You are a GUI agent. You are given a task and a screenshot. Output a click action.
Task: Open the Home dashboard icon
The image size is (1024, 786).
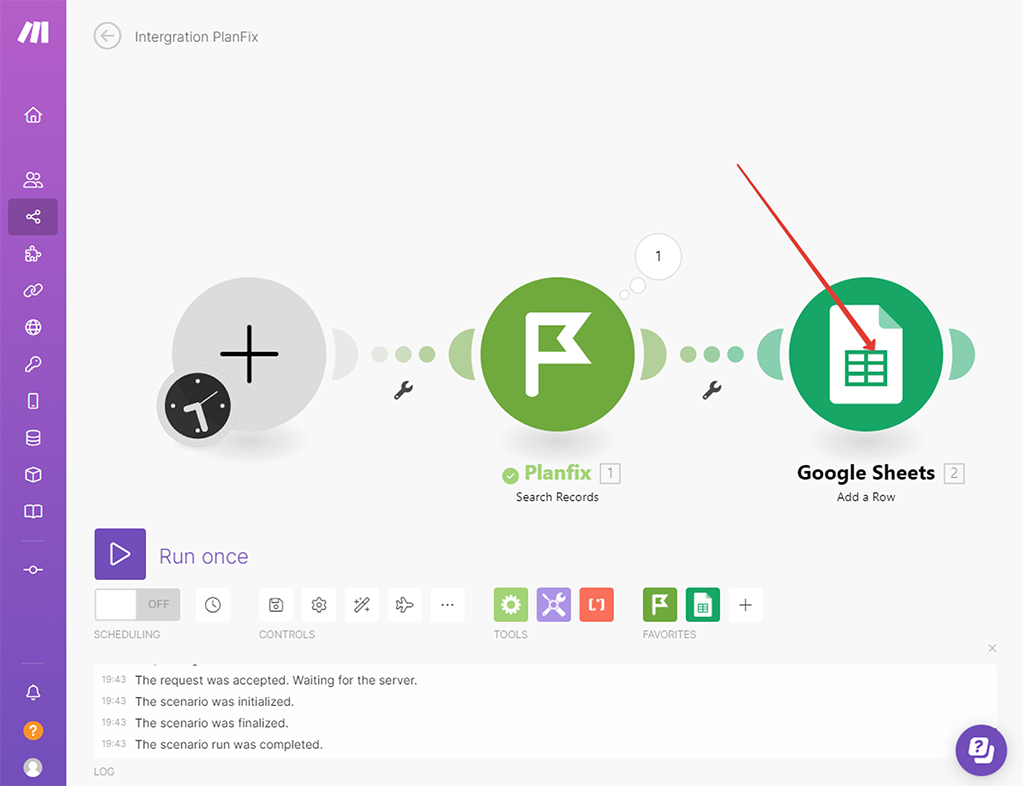point(33,115)
